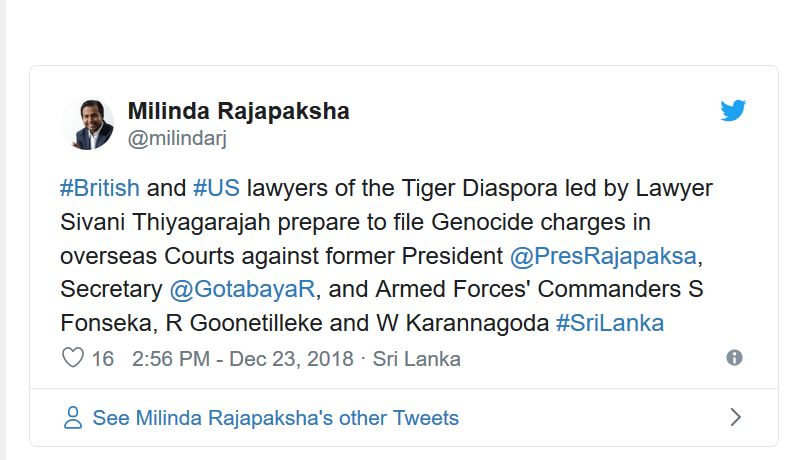The width and height of the screenshot is (805, 460).
Task: Like the tweet with heart icon
Action: coord(73,358)
